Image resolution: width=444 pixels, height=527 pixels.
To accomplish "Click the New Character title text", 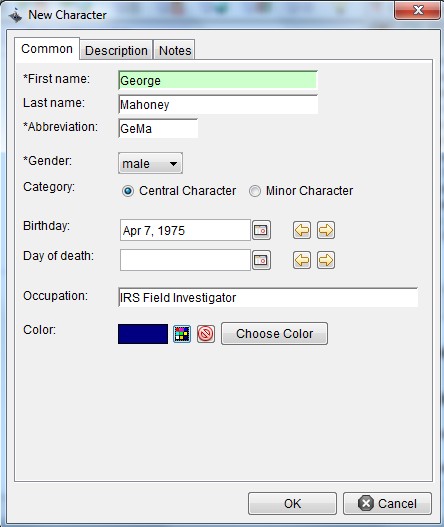I will pyautogui.click(x=67, y=15).
